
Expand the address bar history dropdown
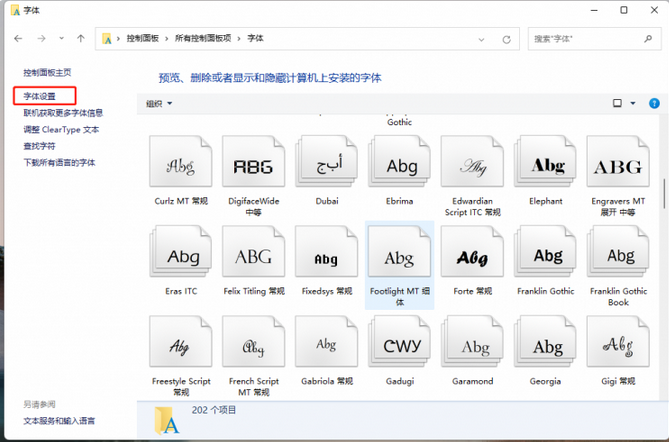point(481,40)
